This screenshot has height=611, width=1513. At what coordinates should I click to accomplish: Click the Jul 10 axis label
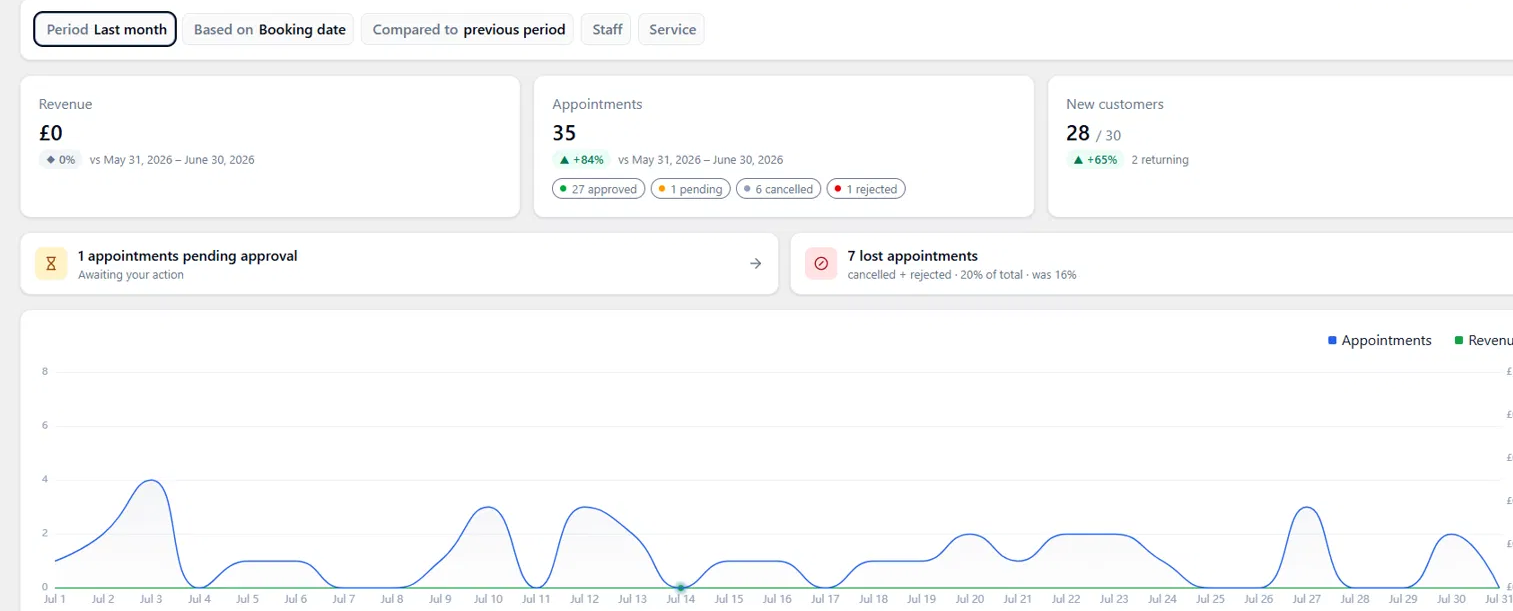click(488, 600)
